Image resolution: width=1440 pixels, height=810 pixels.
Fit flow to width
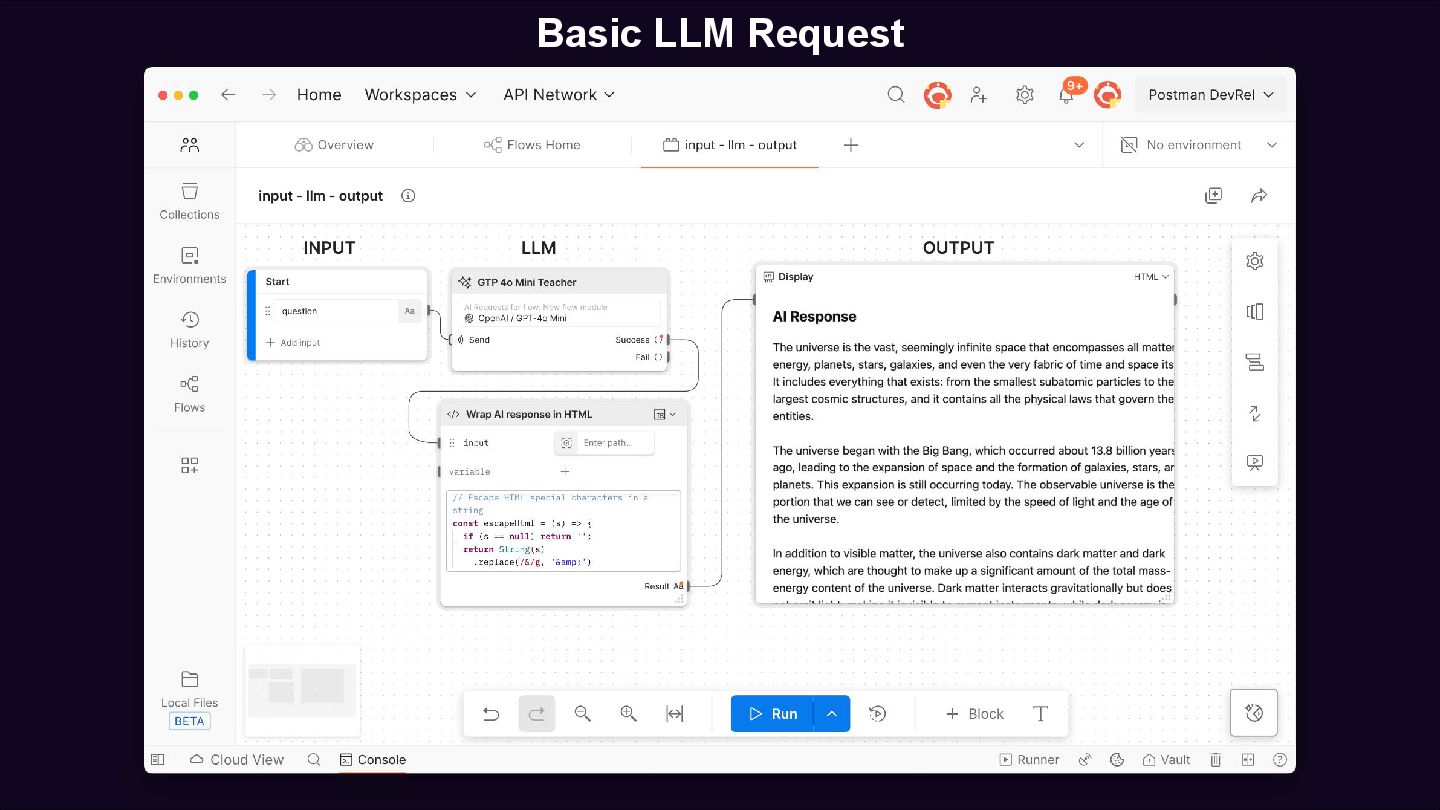pos(675,714)
